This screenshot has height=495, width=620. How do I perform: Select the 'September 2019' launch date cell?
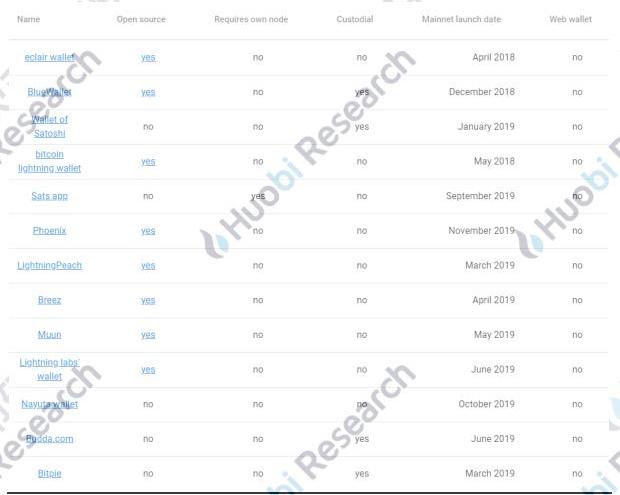coord(480,196)
